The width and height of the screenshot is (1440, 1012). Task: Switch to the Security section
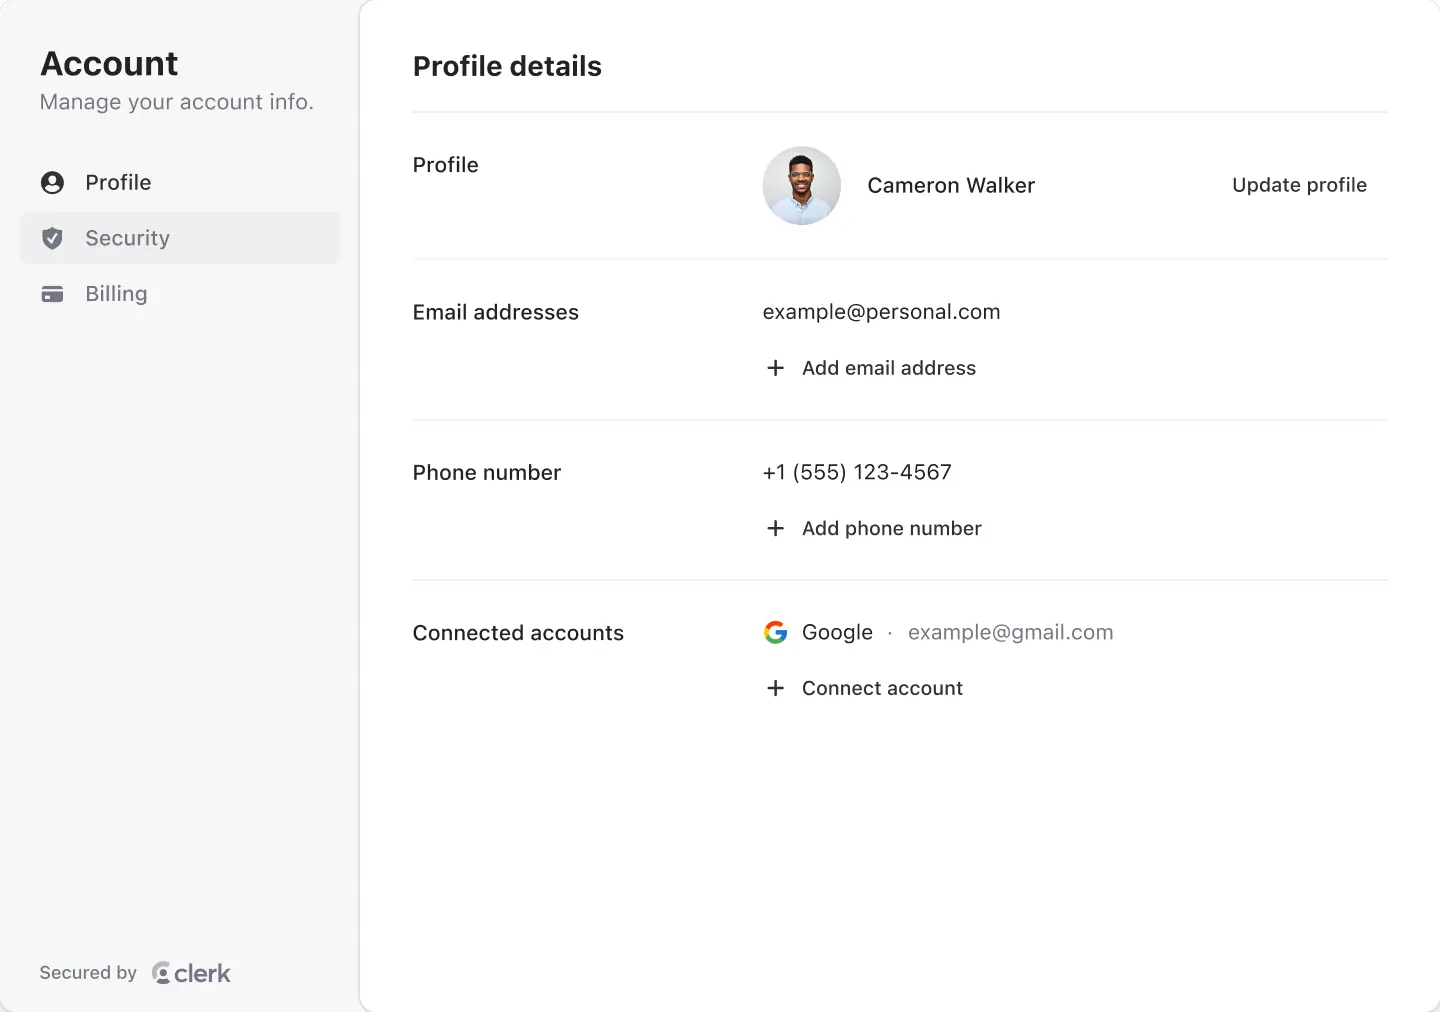[127, 238]
